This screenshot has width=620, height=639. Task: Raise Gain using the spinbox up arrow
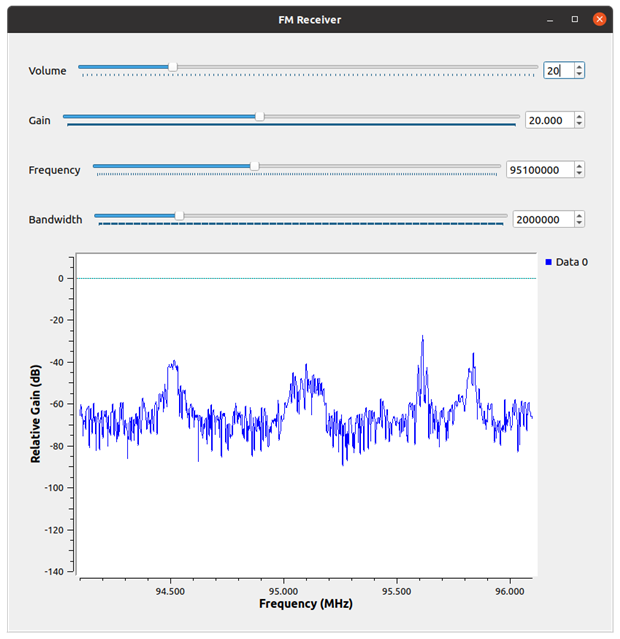tap(580, 116)
